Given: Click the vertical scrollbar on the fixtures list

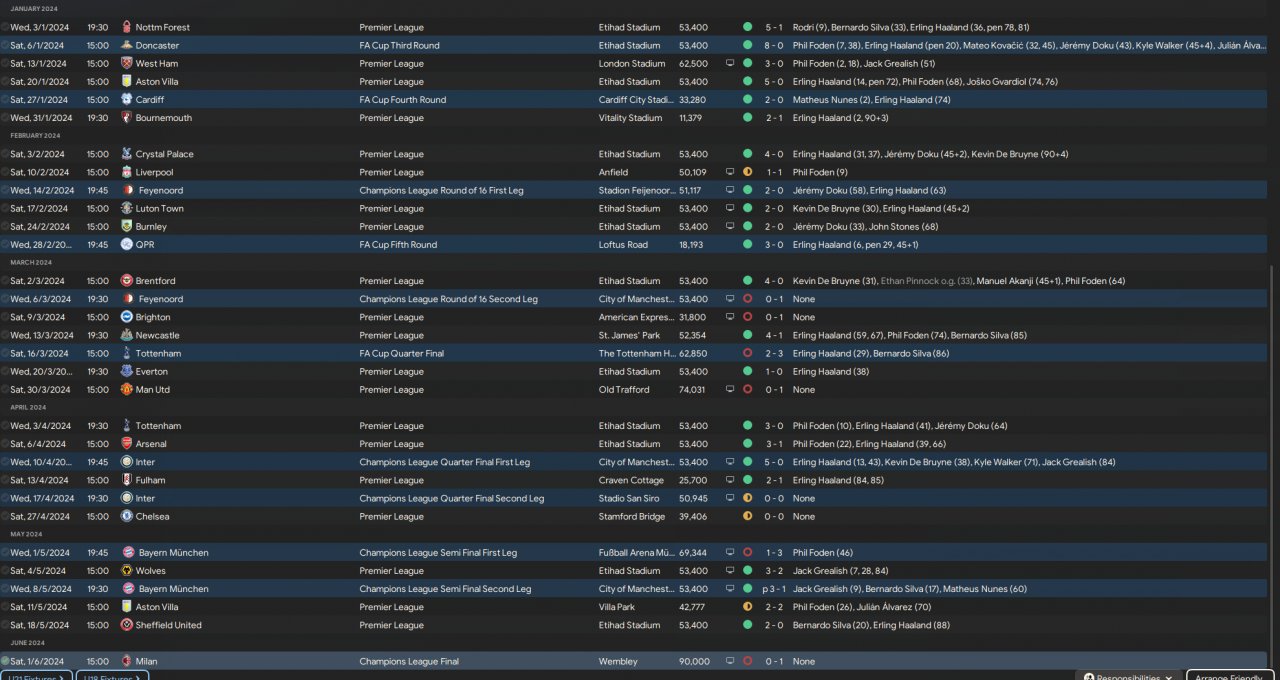Looking at the screenshot, I should point(1273,460).
